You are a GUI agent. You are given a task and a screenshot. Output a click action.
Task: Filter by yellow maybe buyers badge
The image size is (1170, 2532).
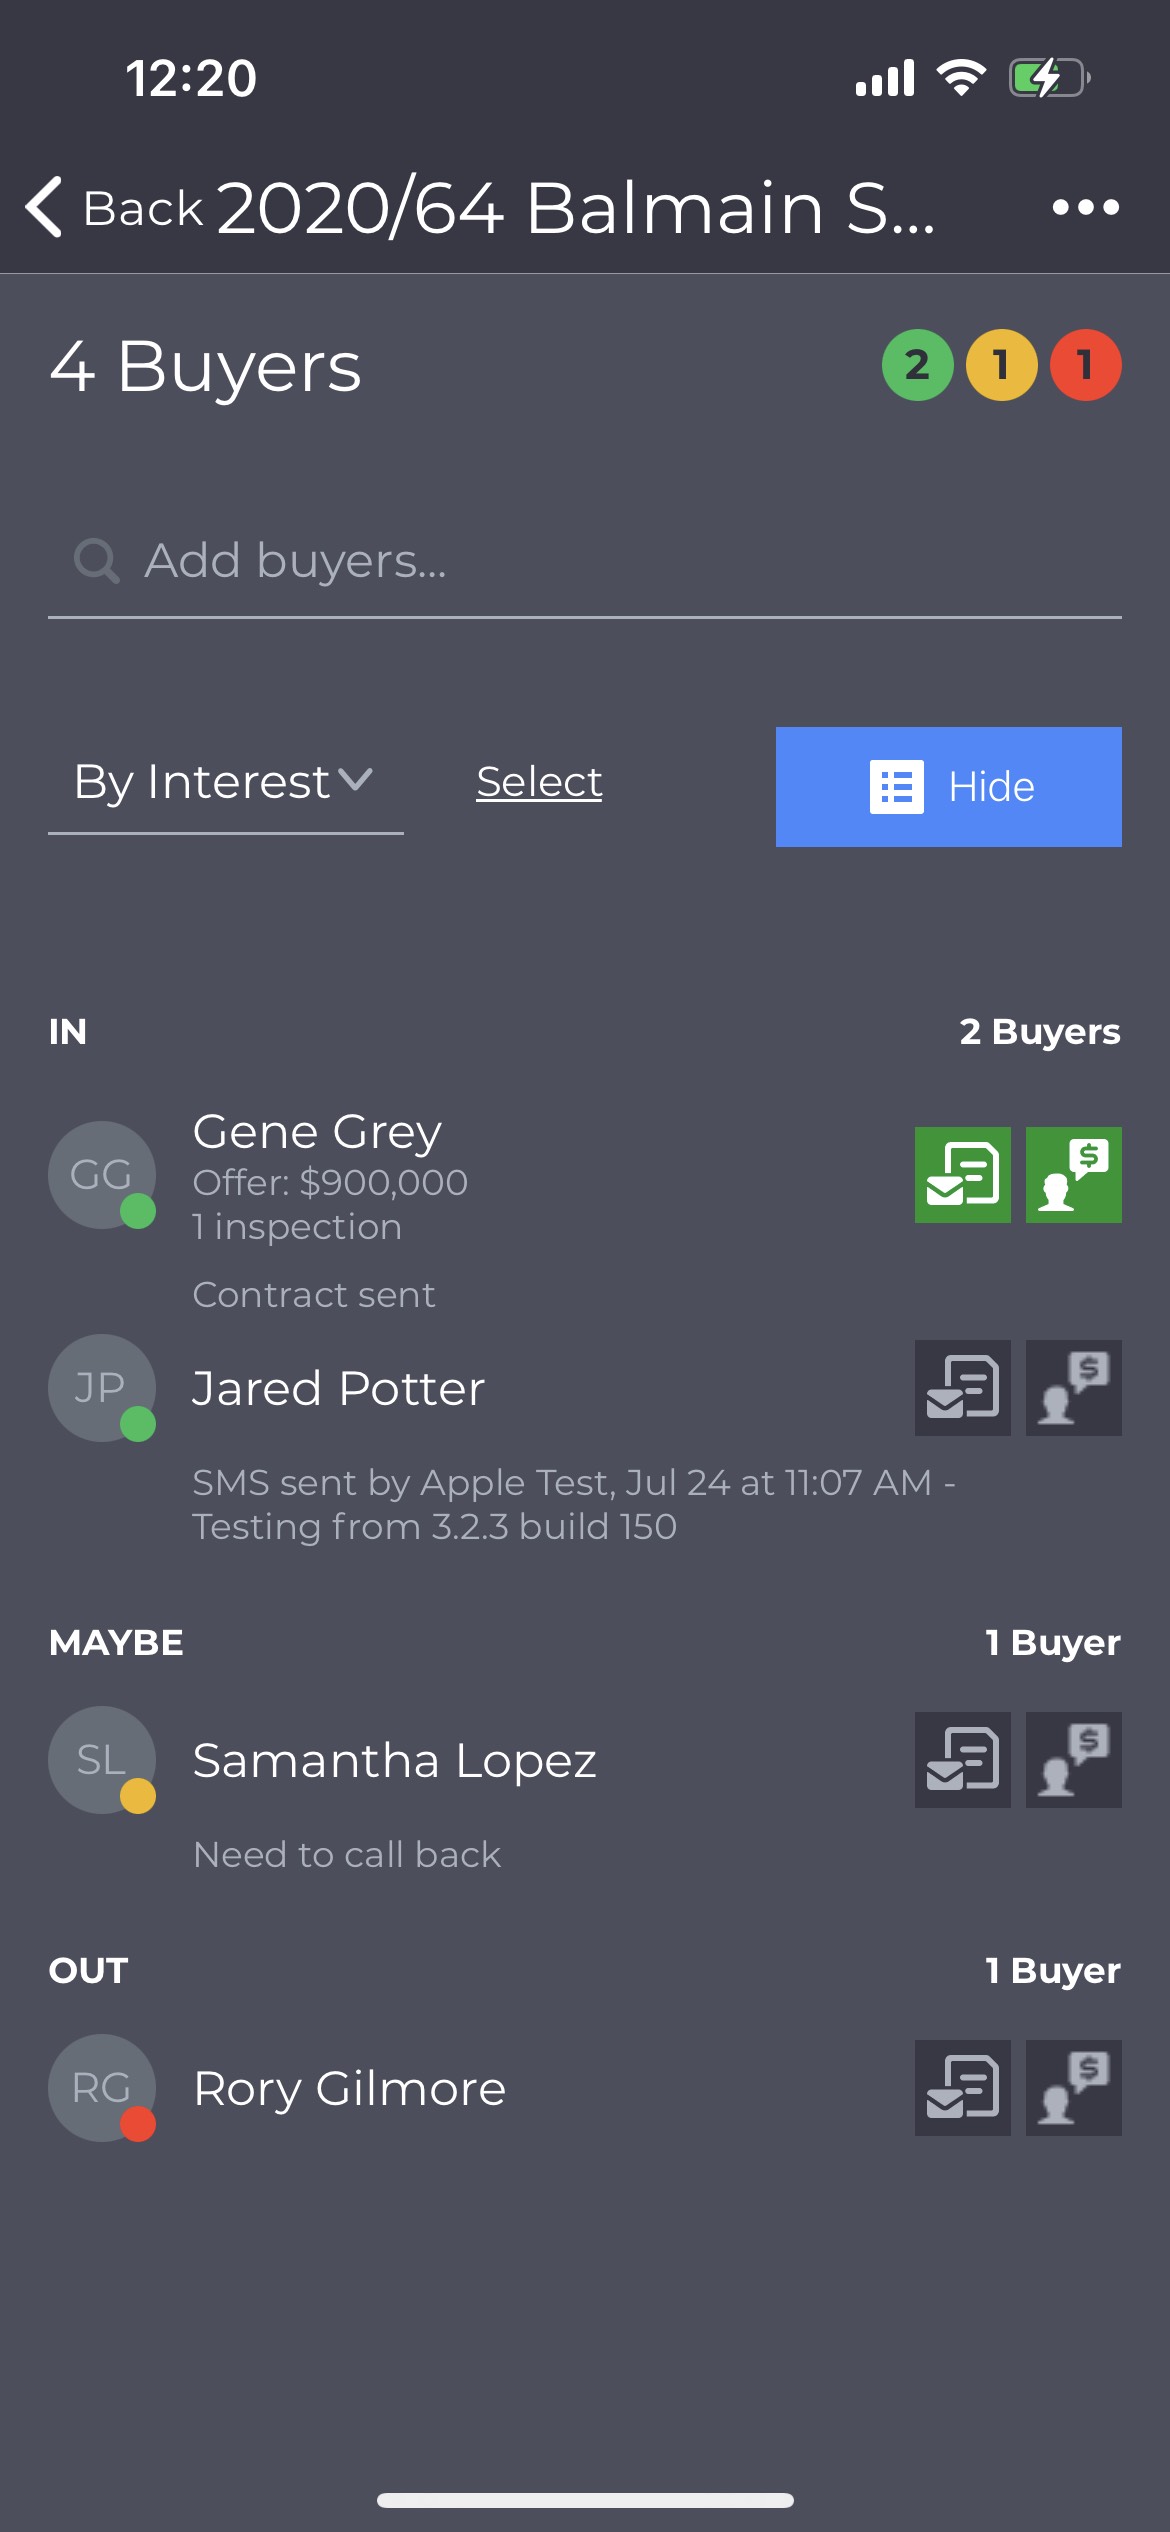click(x=1002, y=365)
